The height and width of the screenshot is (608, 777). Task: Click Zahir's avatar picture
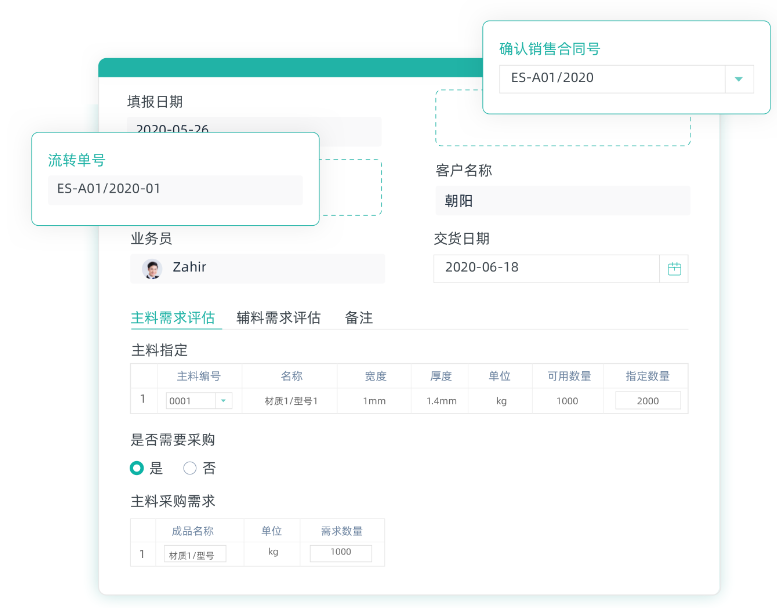tap(152, 268)
